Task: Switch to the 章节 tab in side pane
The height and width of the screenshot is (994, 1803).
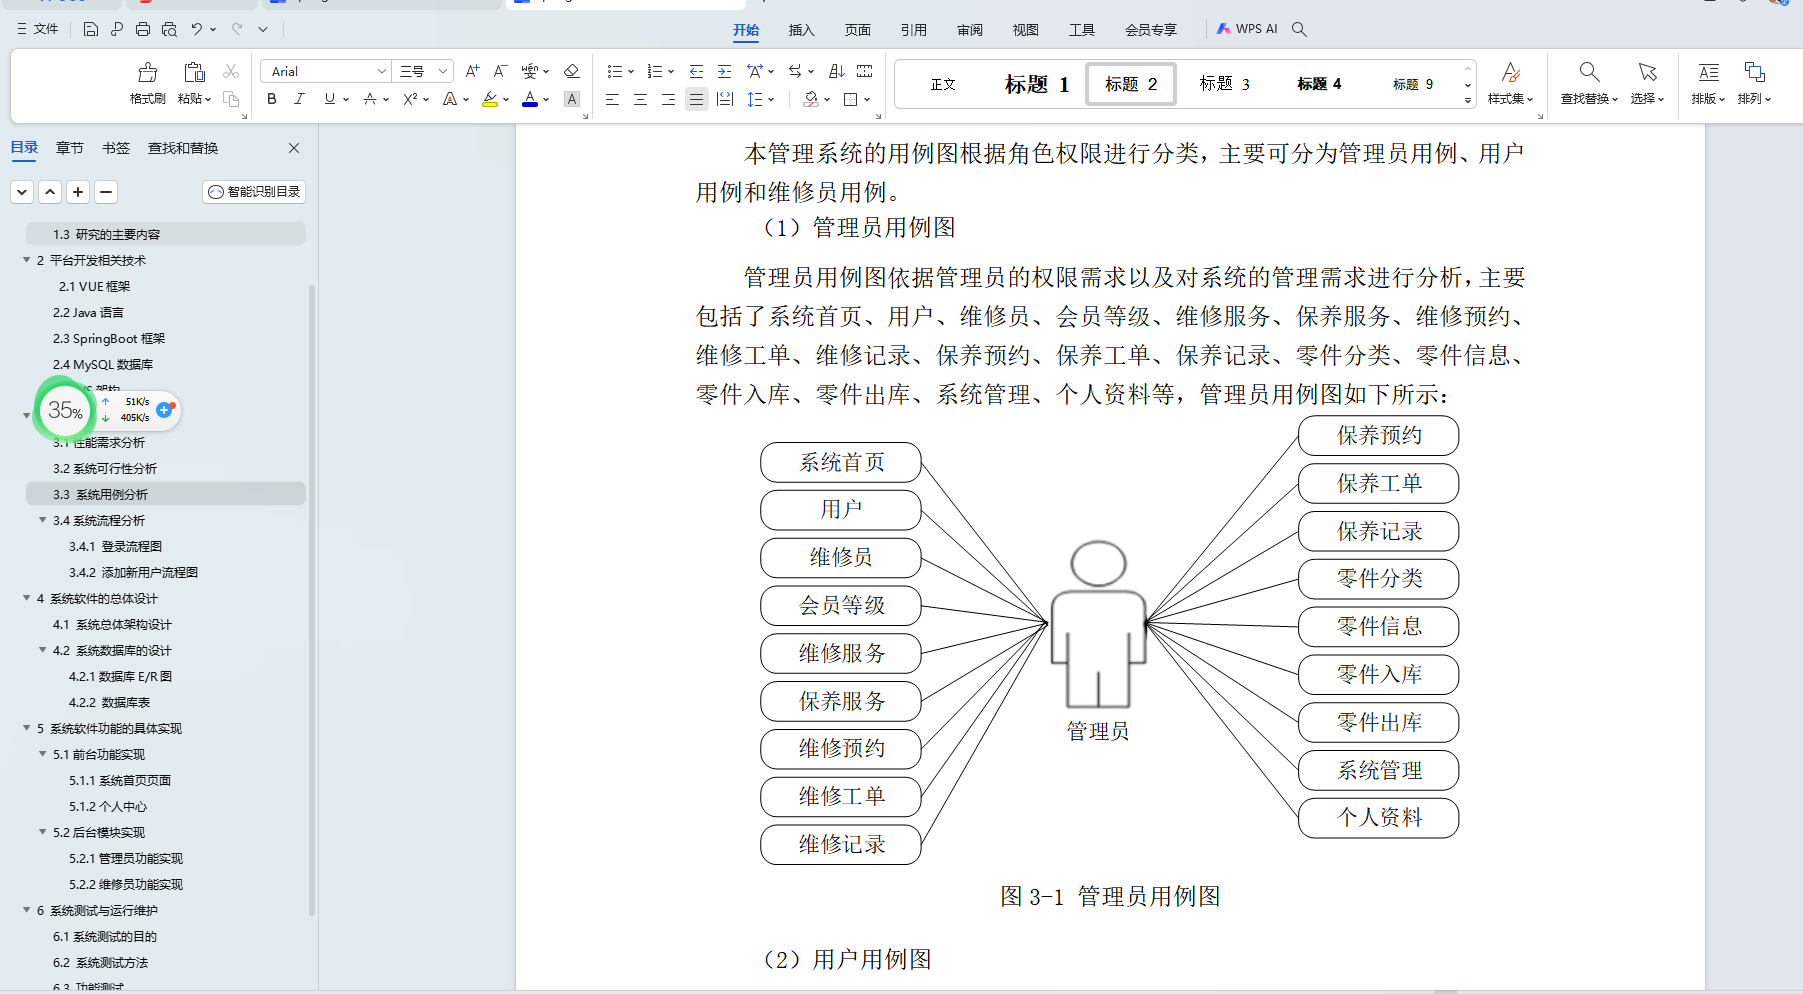Action: tap(70, 148)
